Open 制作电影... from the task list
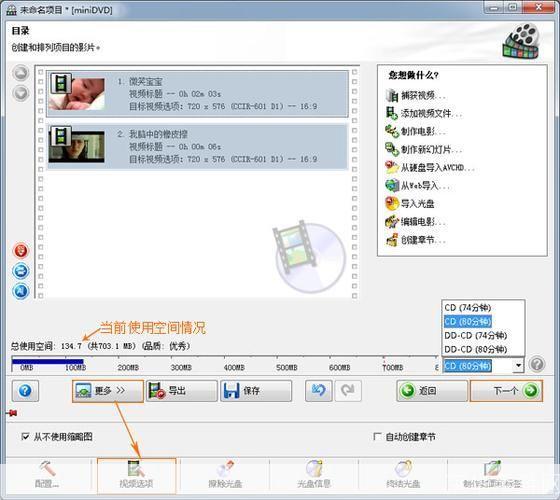This screenshot has height=500, width=560. [x=415, y=131]
